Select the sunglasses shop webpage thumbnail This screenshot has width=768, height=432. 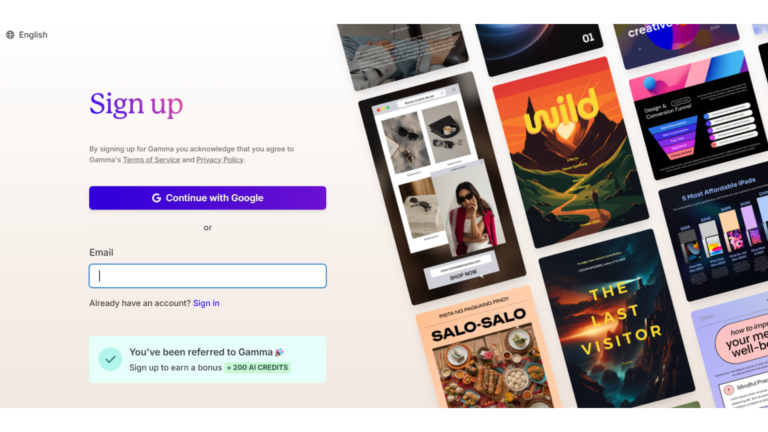(442, 189)
